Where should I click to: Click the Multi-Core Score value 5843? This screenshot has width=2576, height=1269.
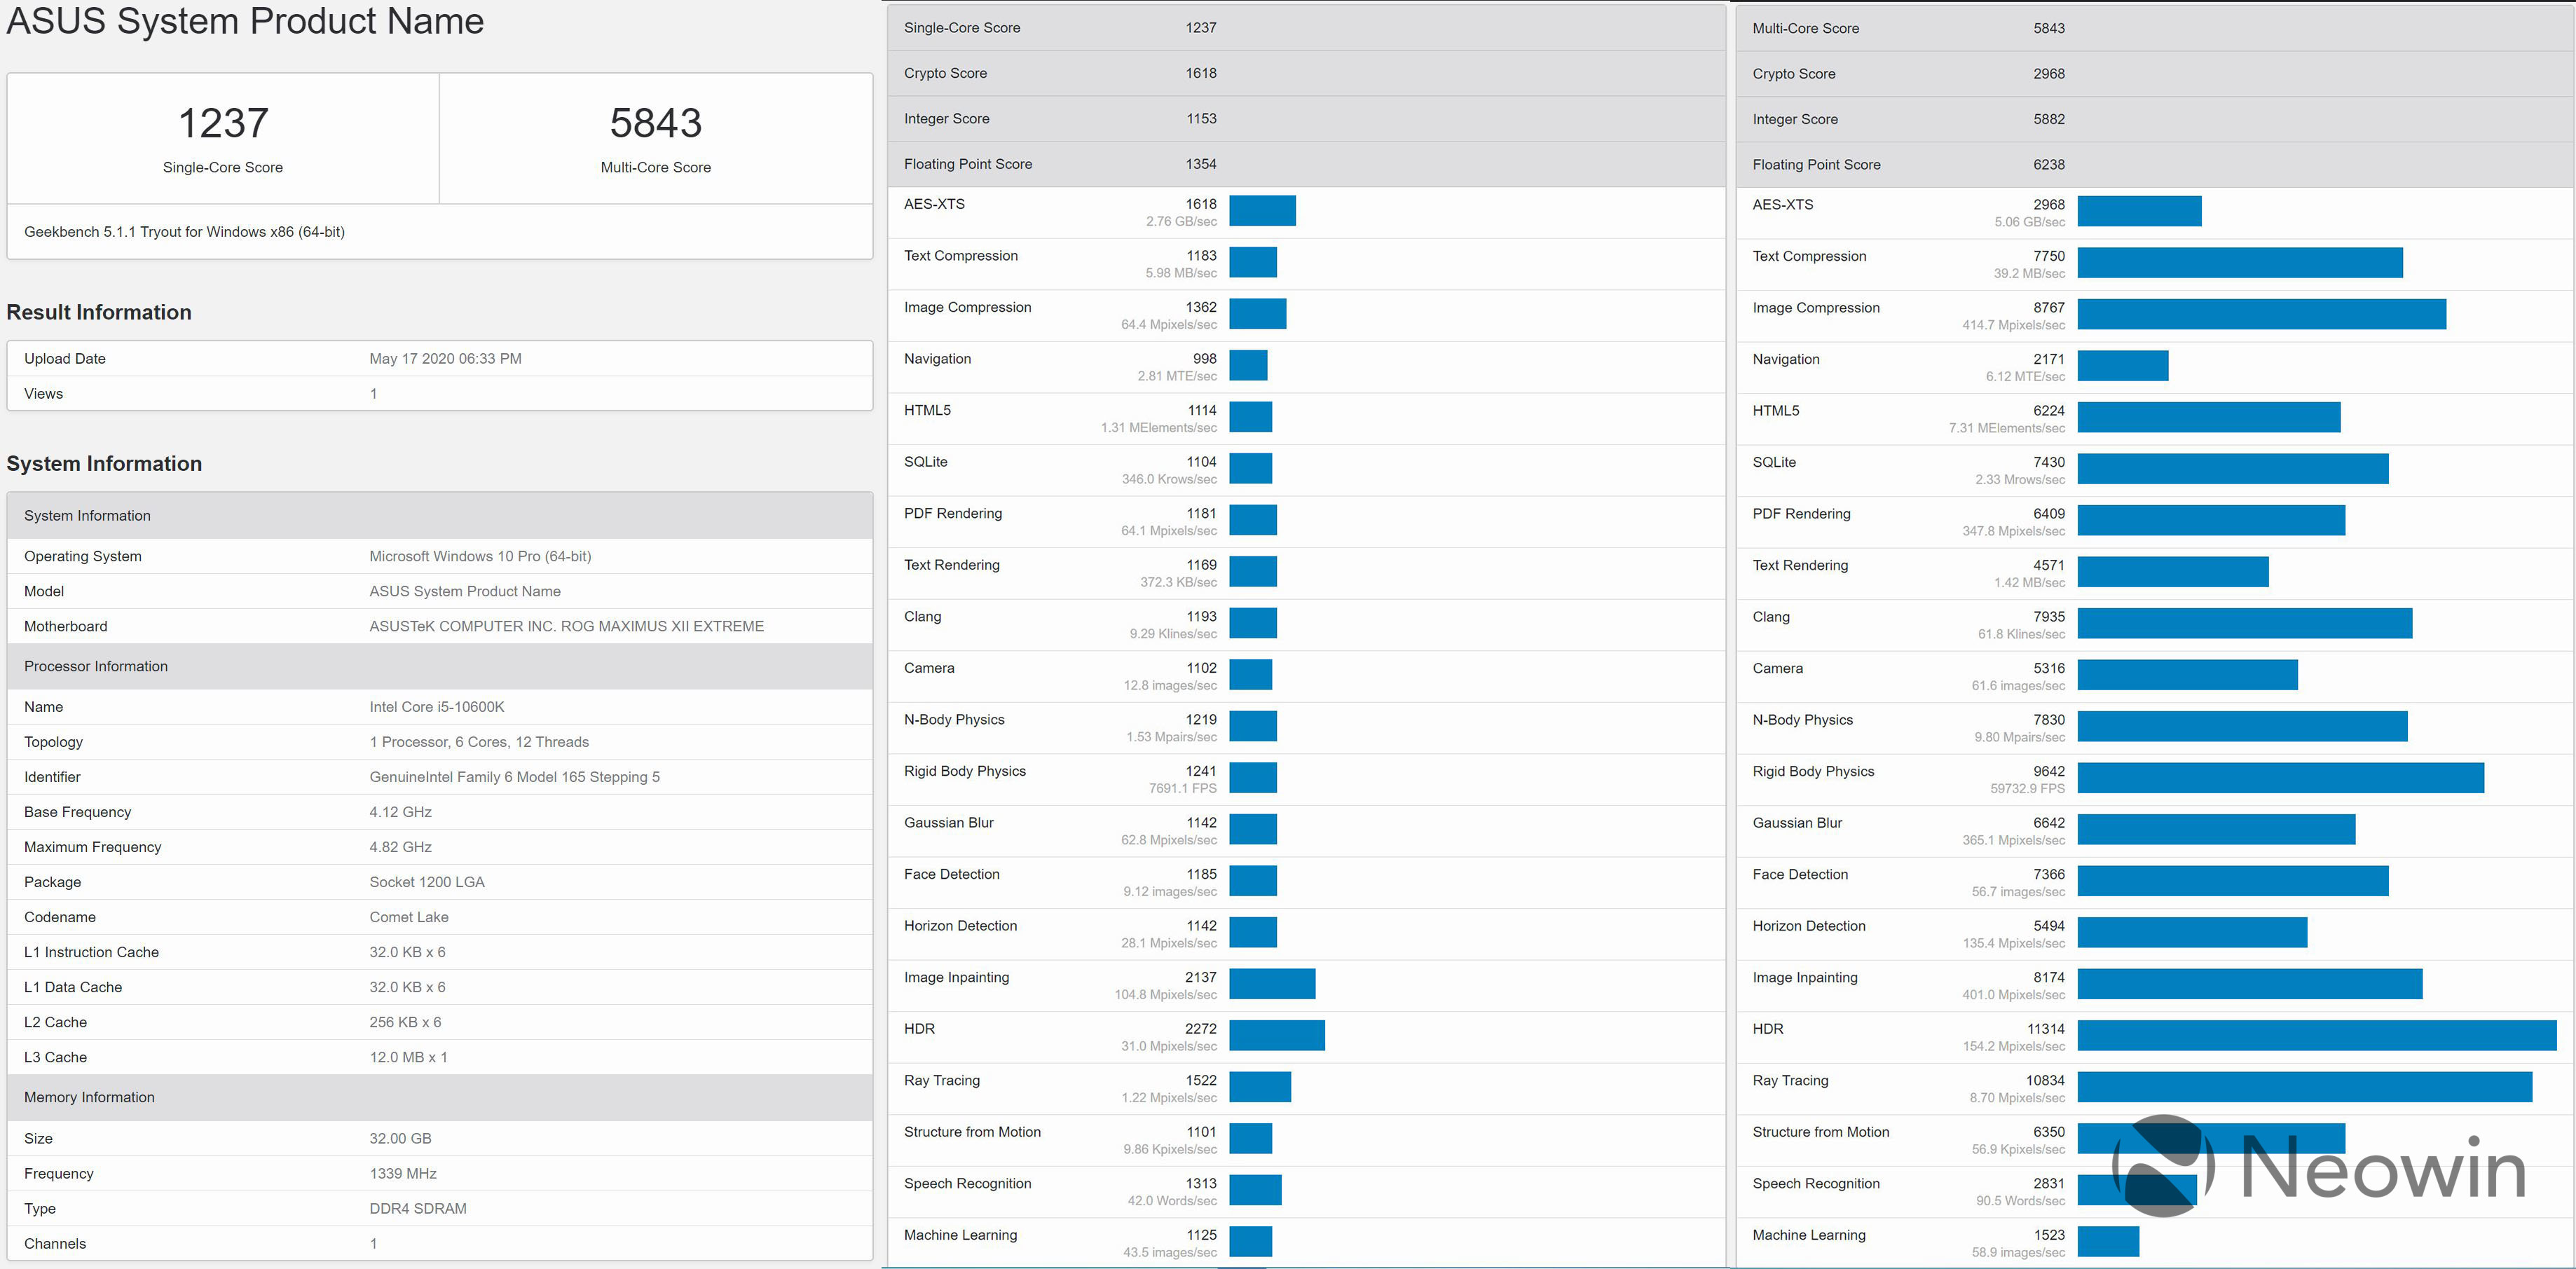656,123
